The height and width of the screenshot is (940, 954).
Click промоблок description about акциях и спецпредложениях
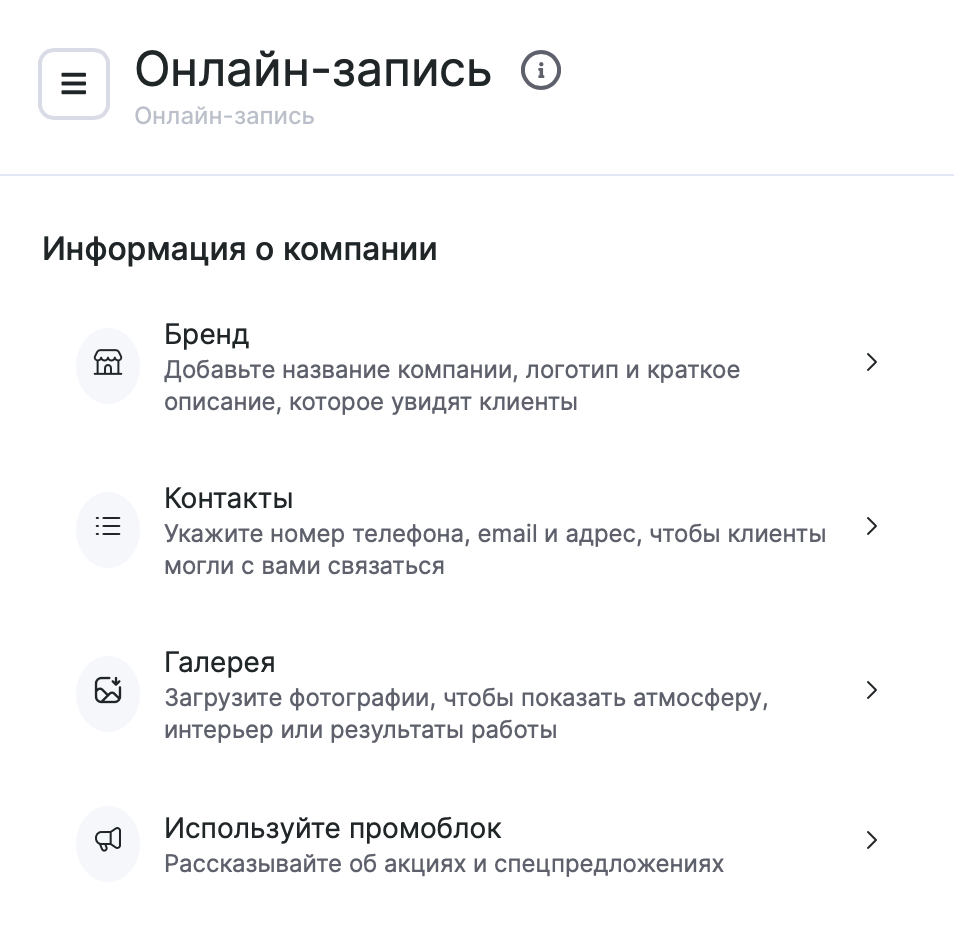pyautogui.click(x=444, y=863)
